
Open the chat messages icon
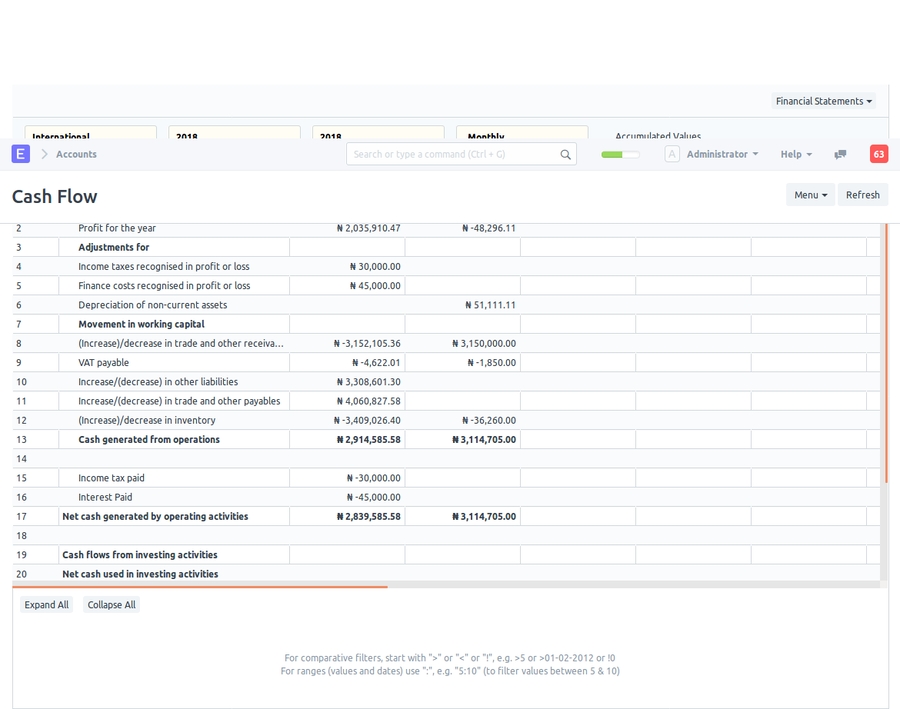click(840, 154)
